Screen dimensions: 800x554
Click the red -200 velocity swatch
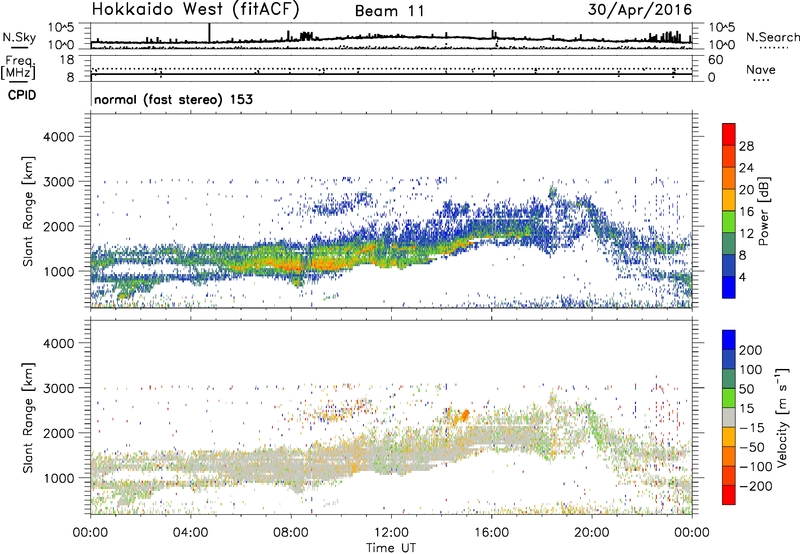(x=729, y=495)
